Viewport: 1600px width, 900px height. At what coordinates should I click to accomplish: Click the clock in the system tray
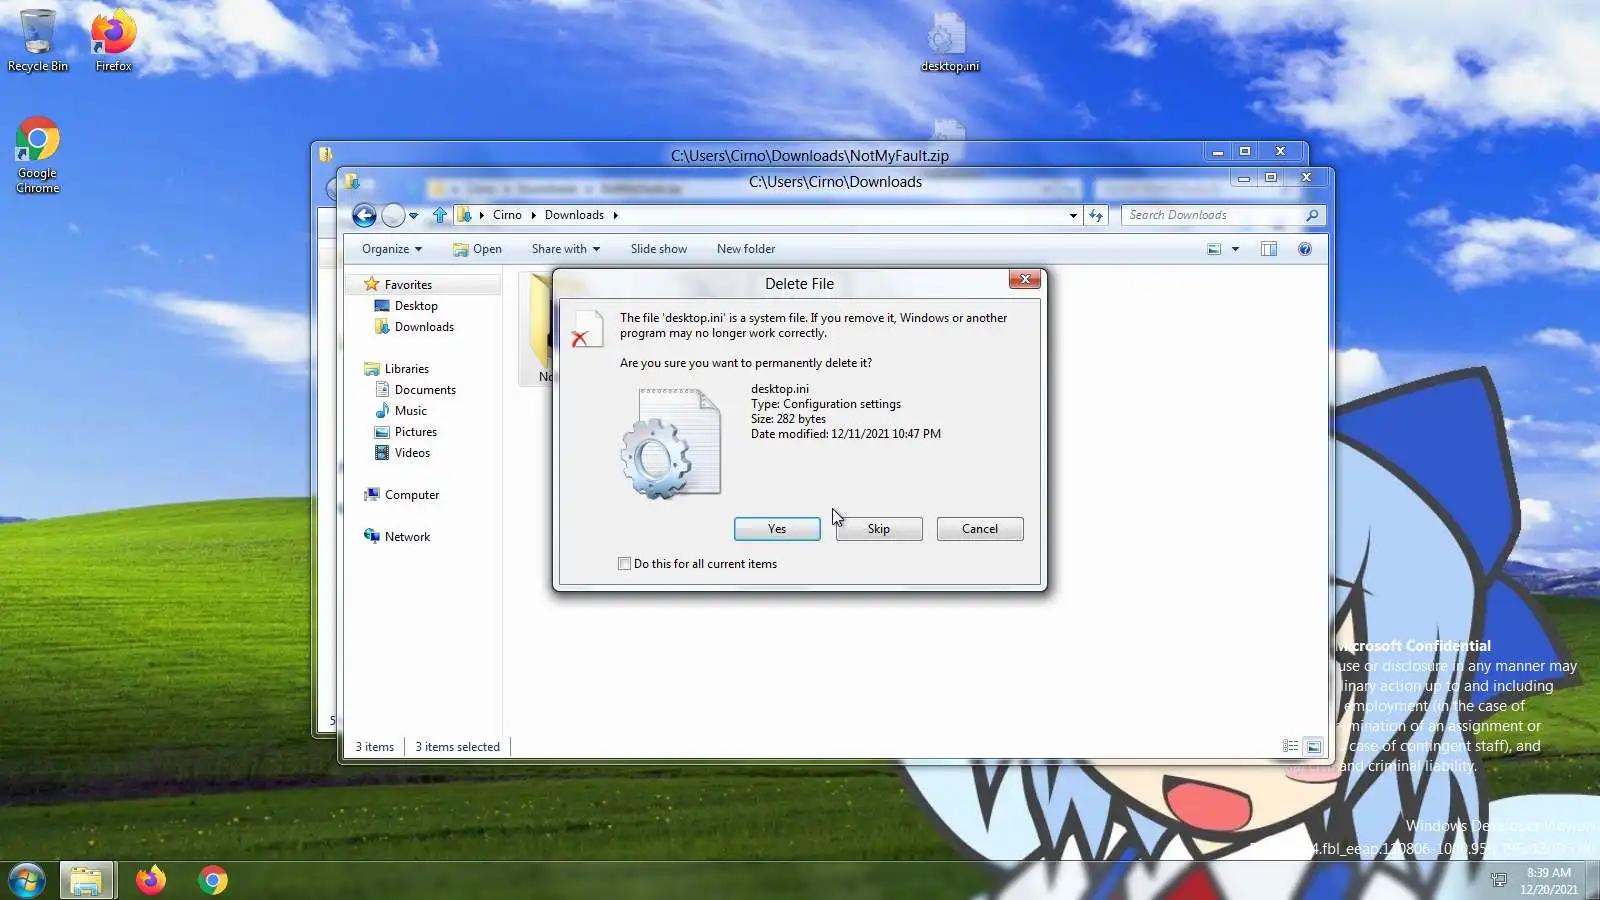(1549, 881)
